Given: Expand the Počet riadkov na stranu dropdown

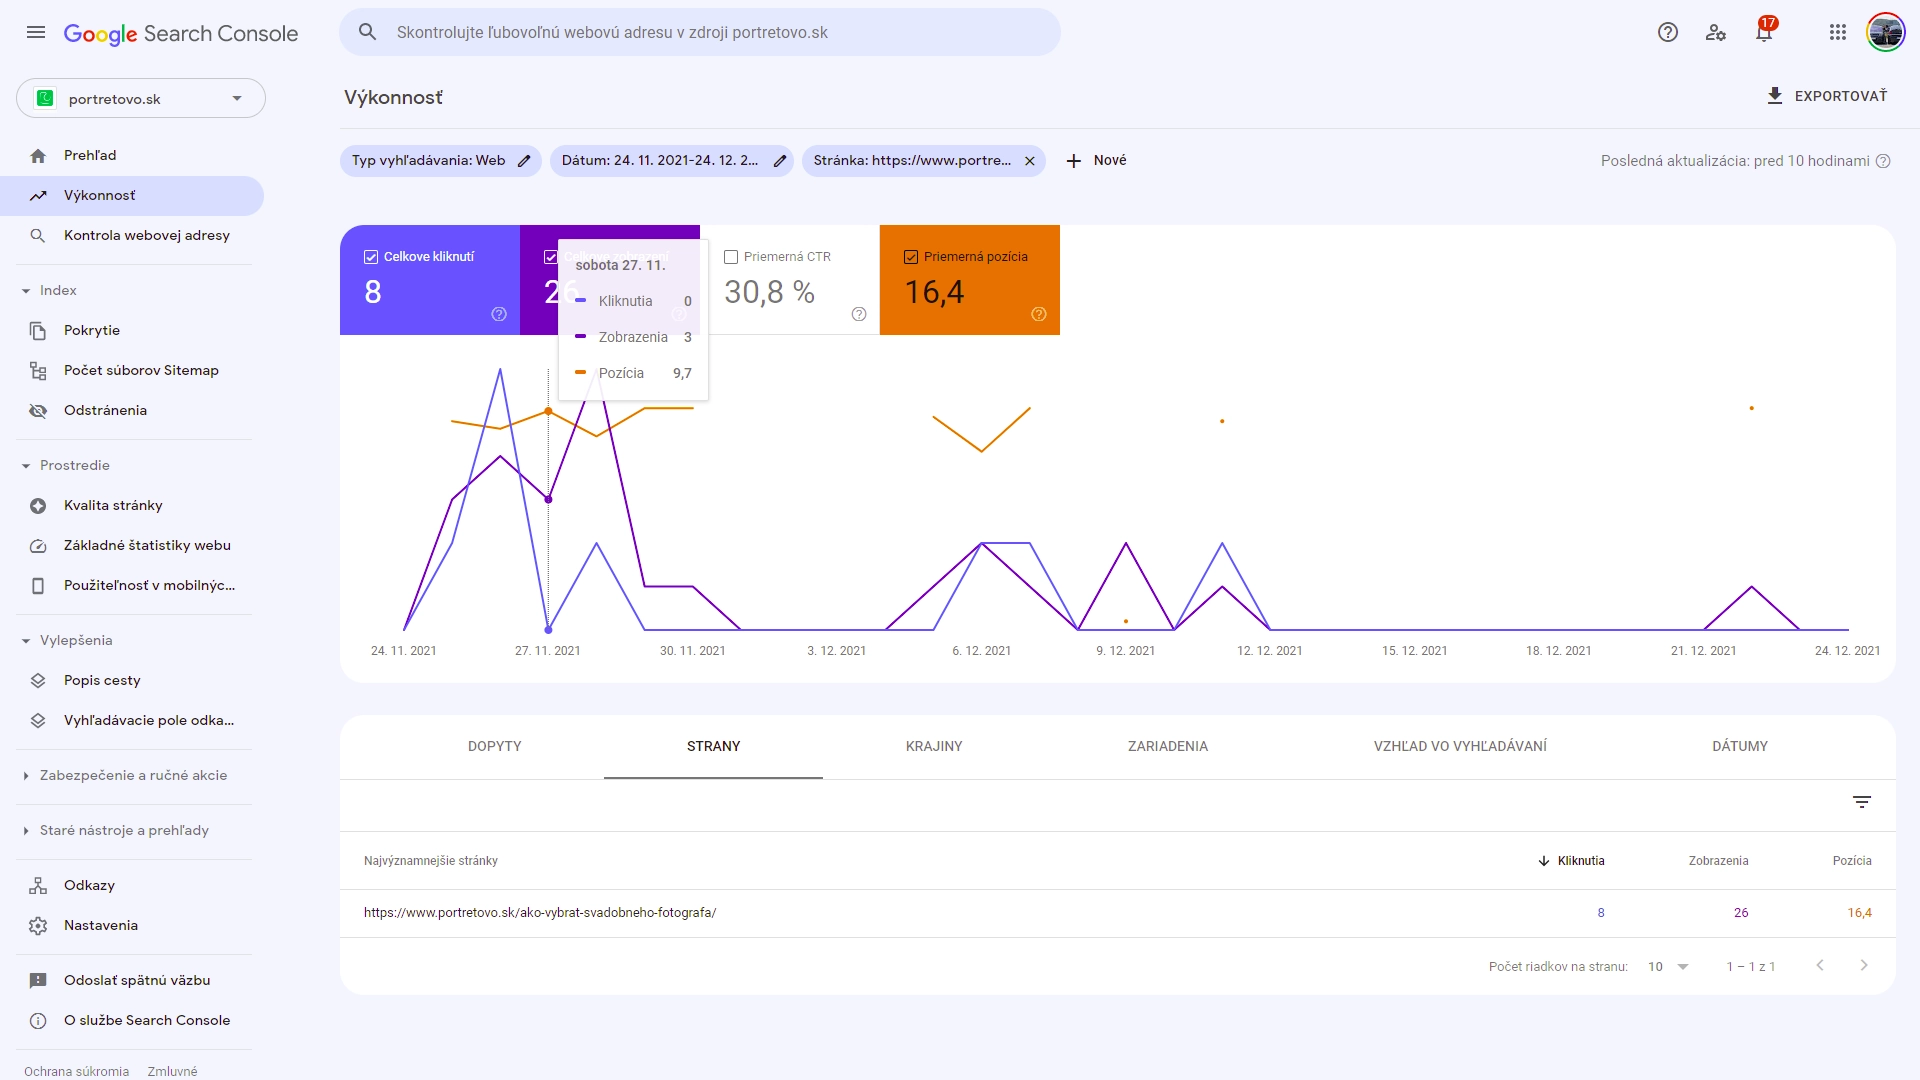Looking at the screenshot, I should (1683, 965).
